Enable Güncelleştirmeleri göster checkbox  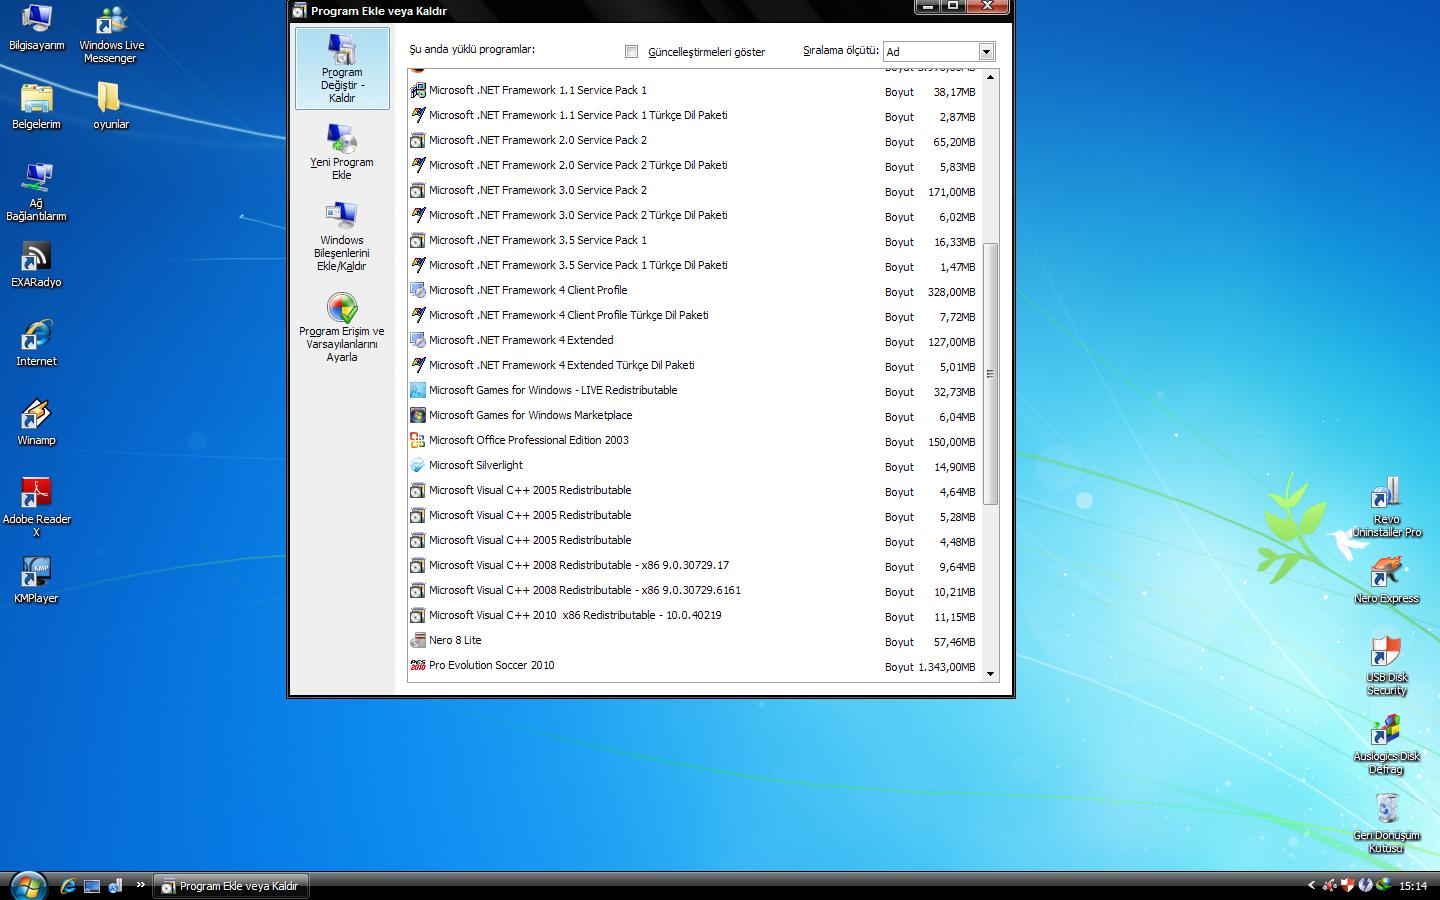point(631,51)
